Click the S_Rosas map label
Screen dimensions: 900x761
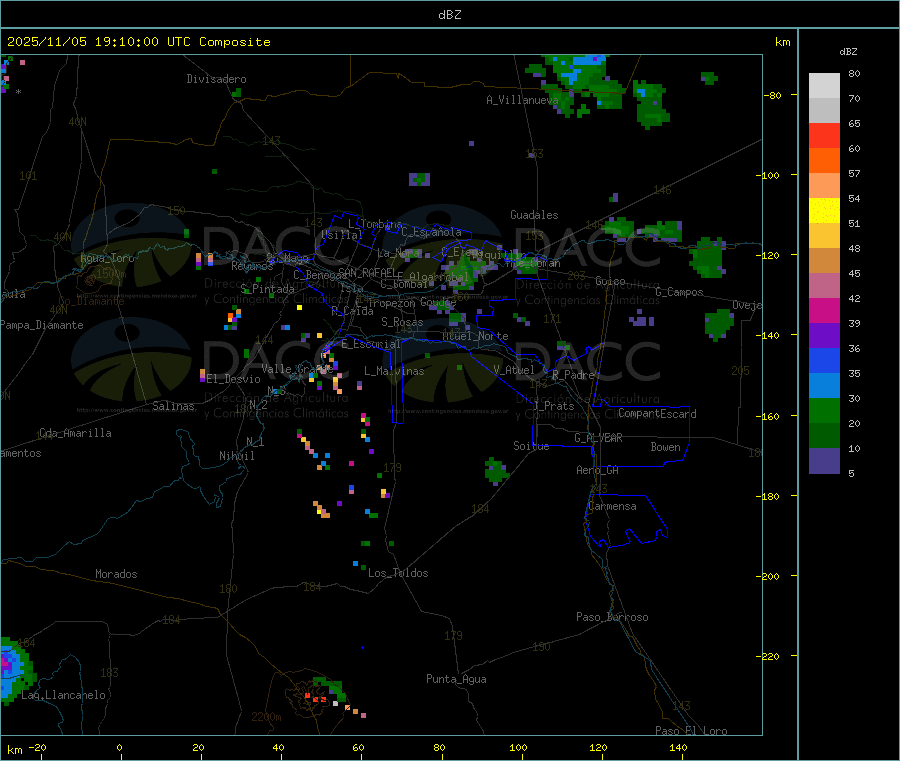[402, 322]
